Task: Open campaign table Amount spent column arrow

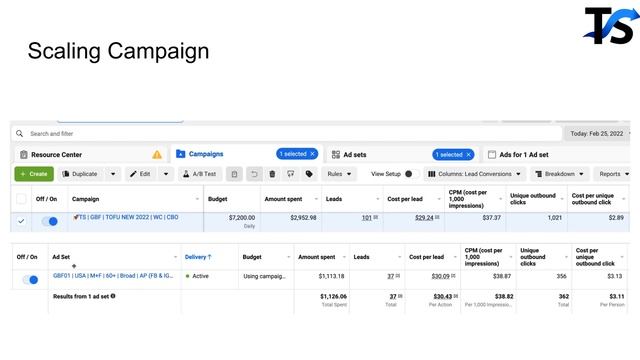Action: pyautogui.click(x=316, y=199)
